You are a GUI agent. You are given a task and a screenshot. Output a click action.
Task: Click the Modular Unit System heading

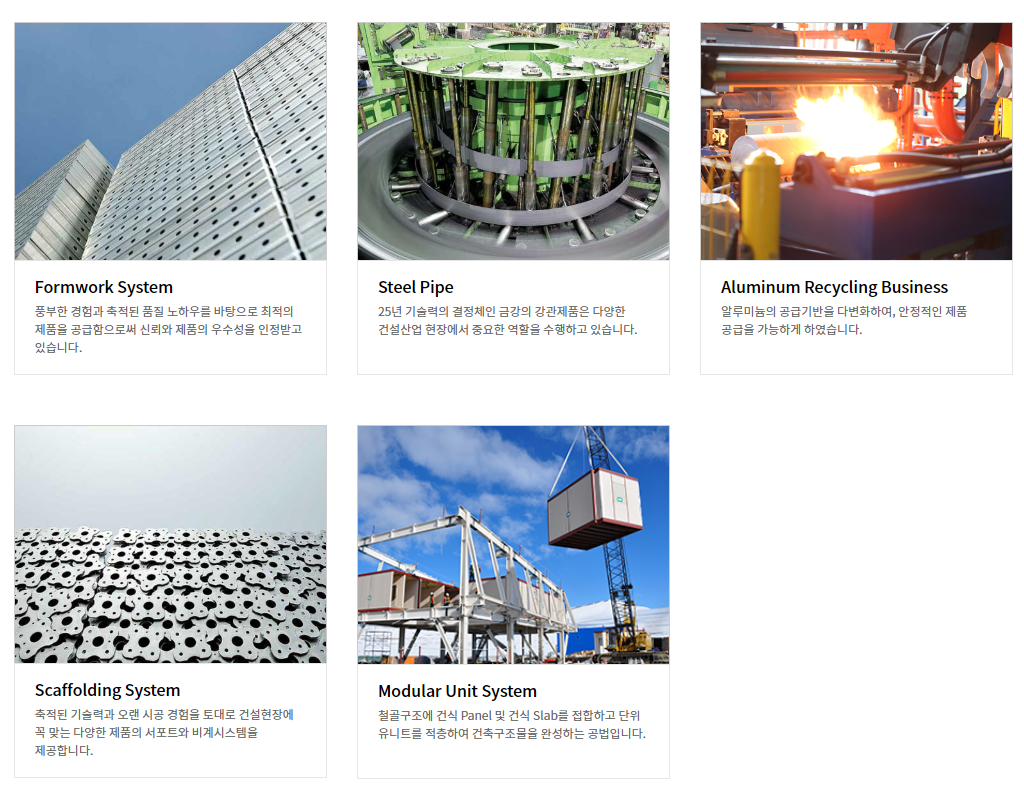pyautogui.click(x=457, y=691)
